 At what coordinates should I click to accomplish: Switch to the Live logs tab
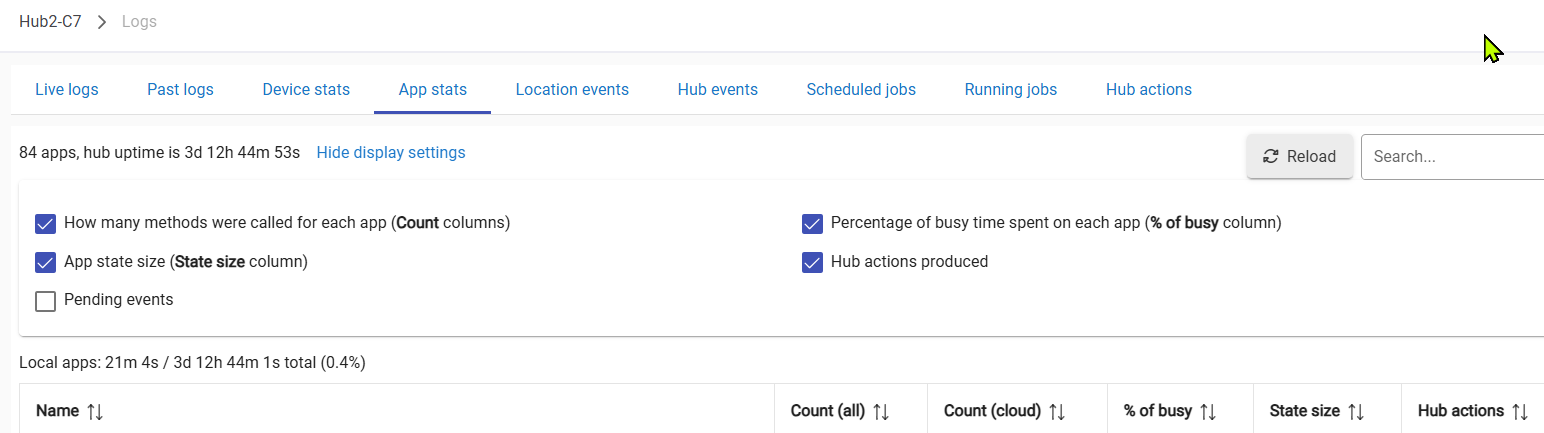click(x=67, y=90)
